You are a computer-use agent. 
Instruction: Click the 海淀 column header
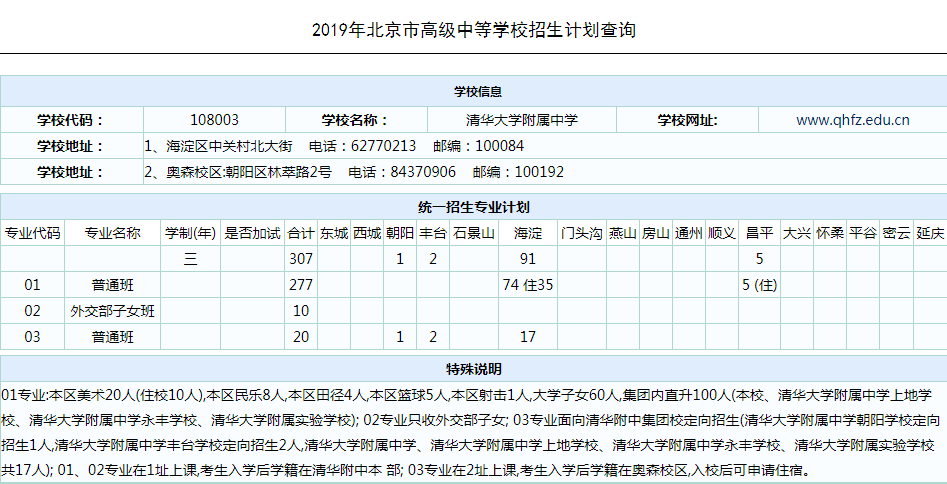[x=528, y=233]
